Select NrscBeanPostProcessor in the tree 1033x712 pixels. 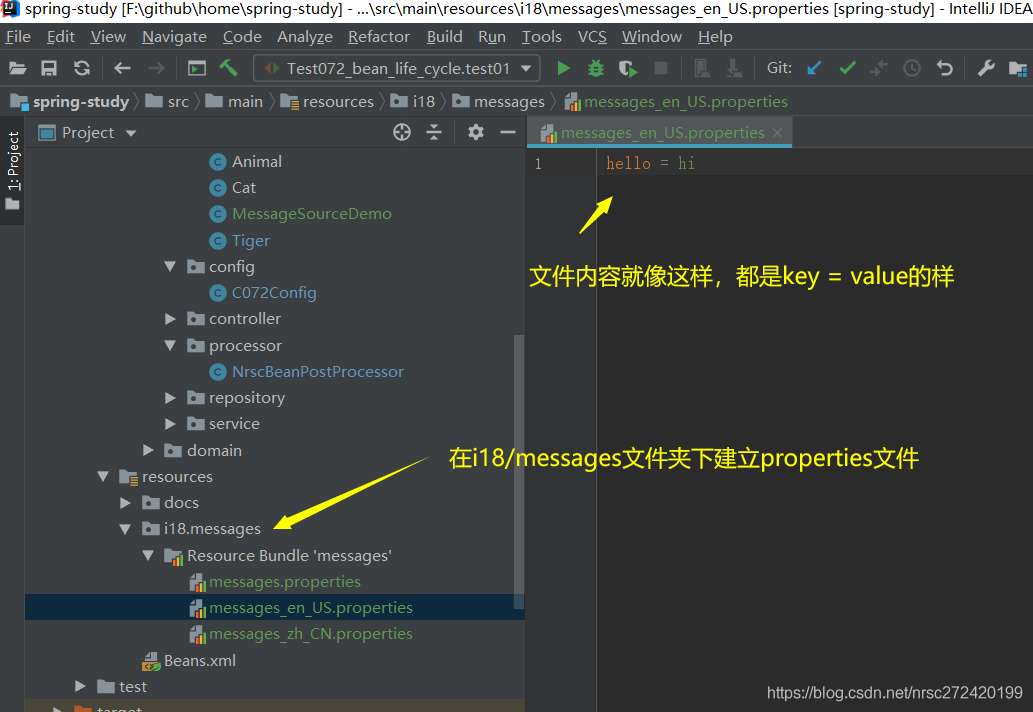point(318,372)
